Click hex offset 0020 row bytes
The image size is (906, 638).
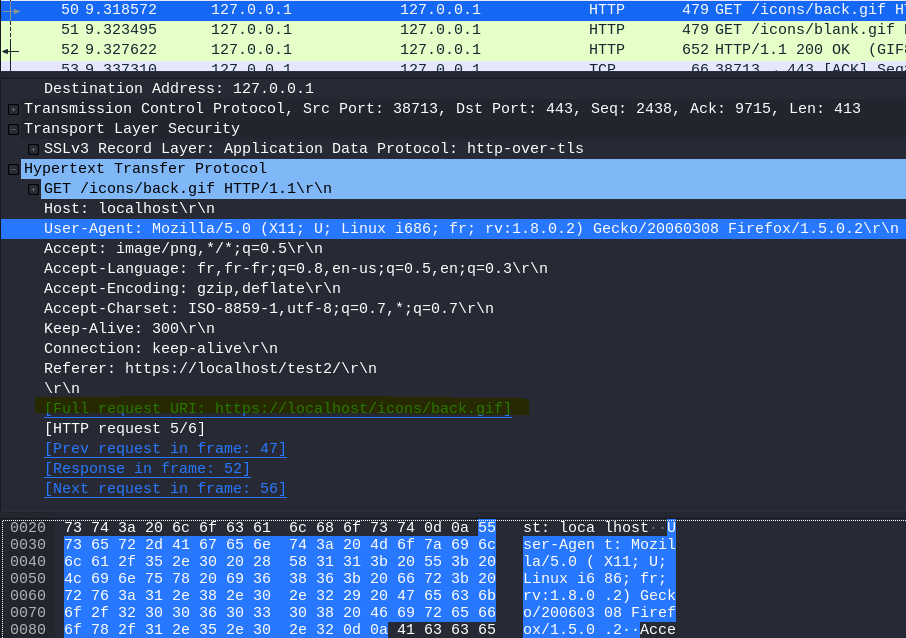[280, 528]
